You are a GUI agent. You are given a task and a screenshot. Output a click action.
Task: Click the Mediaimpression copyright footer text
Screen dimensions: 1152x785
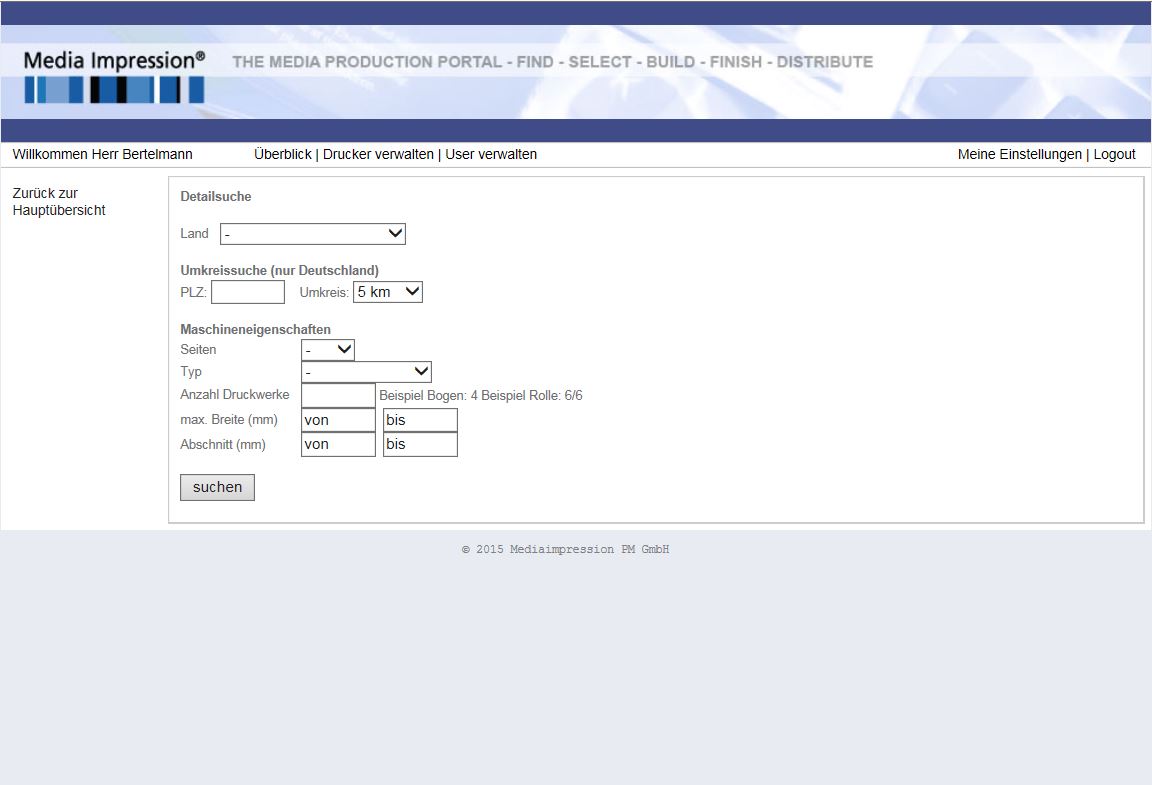pos(565,550)
